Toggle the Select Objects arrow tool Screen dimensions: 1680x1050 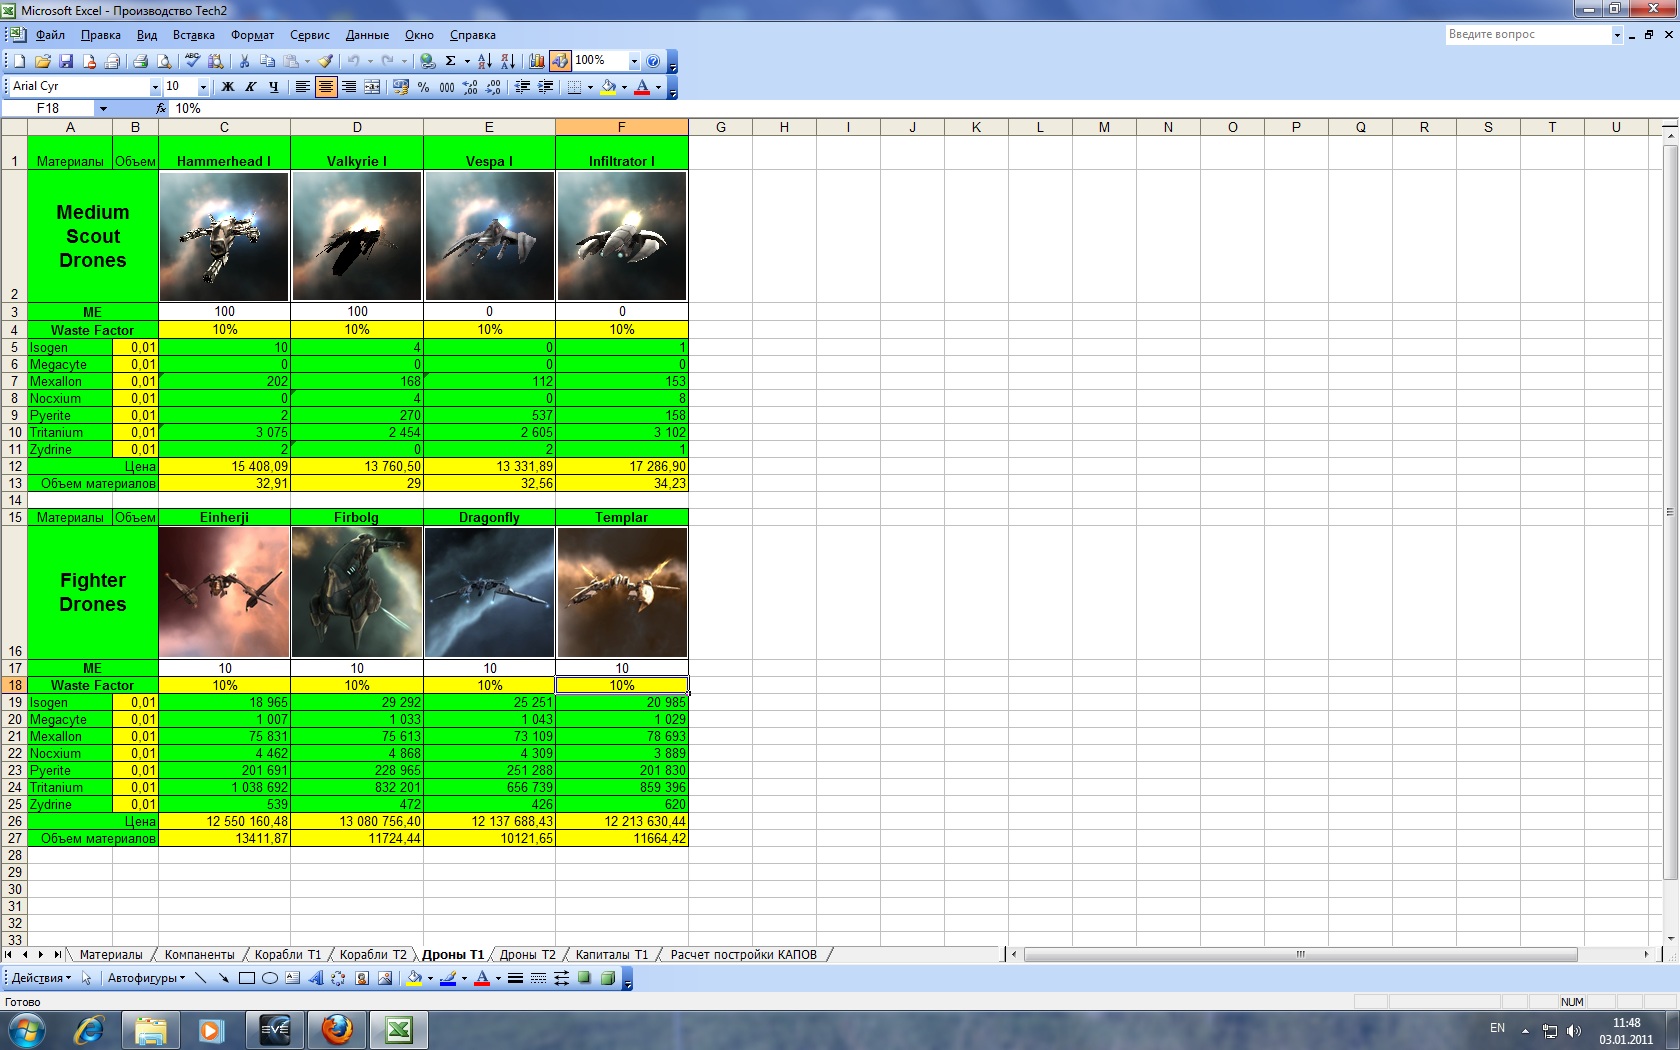click(86, 978)
